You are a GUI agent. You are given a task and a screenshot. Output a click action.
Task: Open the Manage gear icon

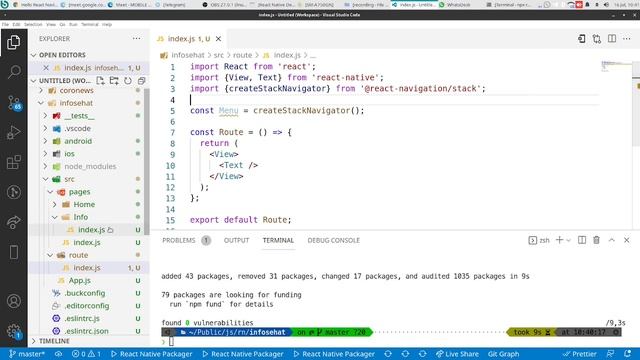click(x=14, y=331)
